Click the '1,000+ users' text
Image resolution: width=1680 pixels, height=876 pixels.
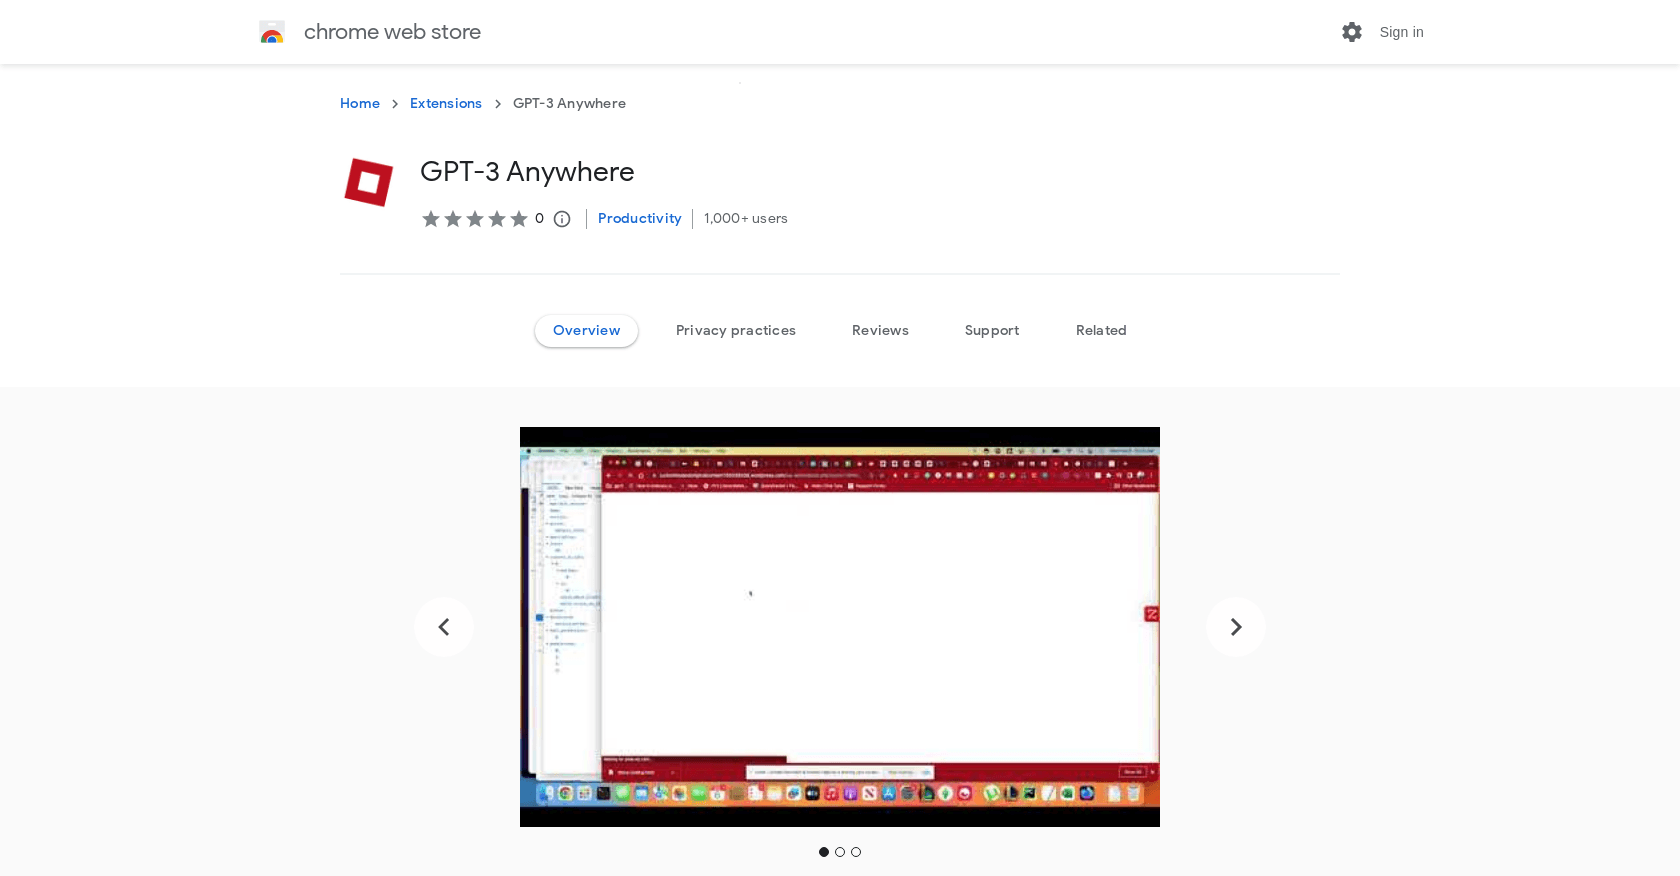coord(746,218)
